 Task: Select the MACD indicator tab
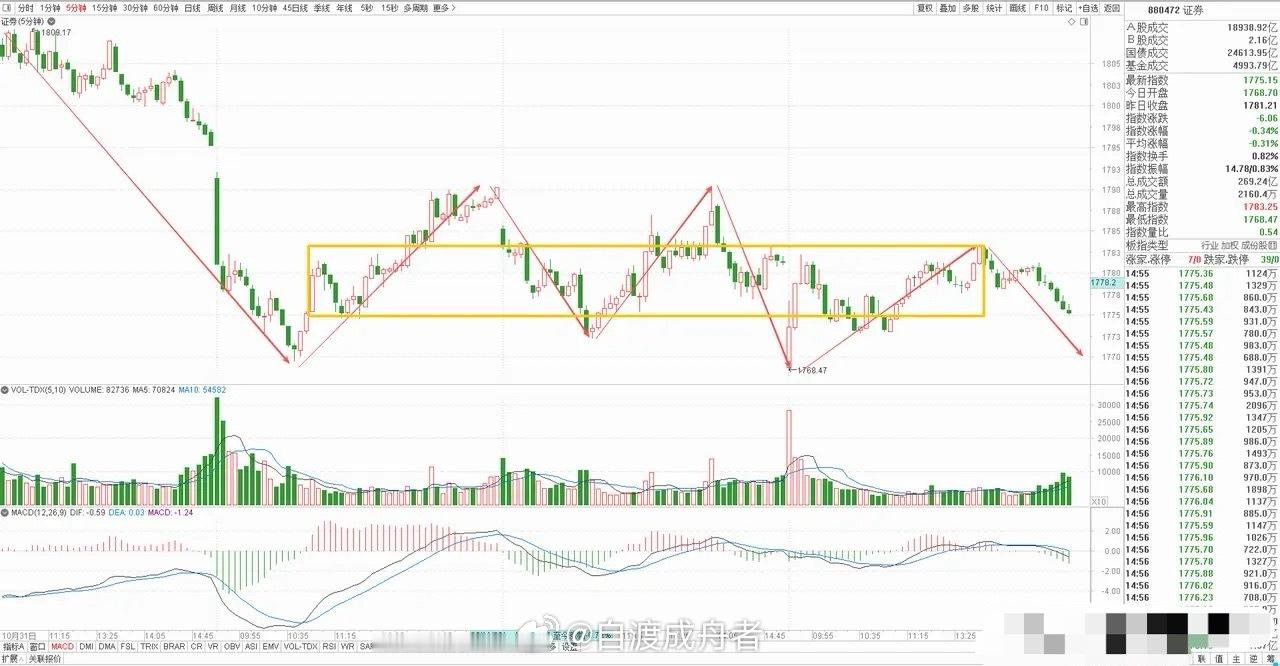coord(62,647)
